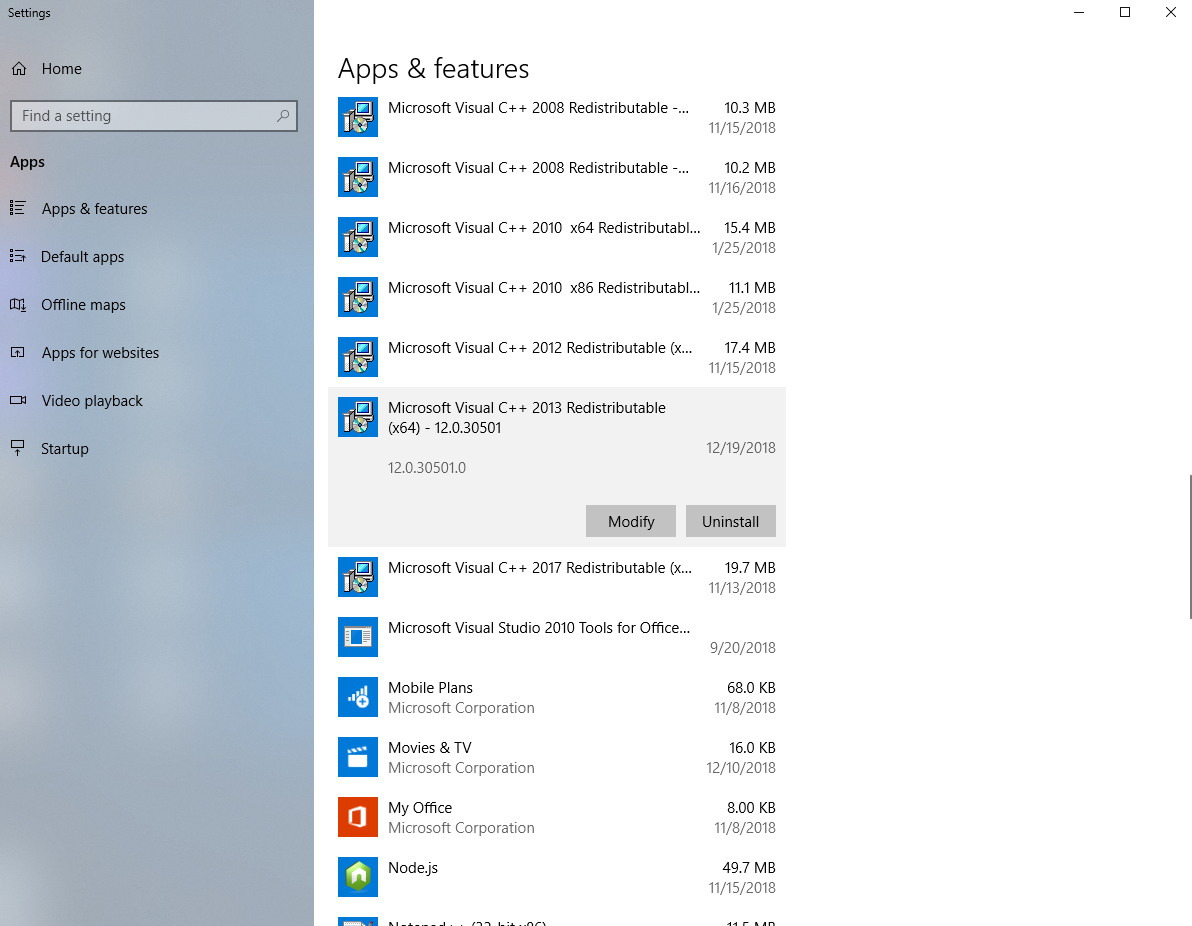The width and height of the screenshot is (1192, 926).
Task: Select Visual C++ 2010 x64 Redistributable entry
Action: (556, 237)
